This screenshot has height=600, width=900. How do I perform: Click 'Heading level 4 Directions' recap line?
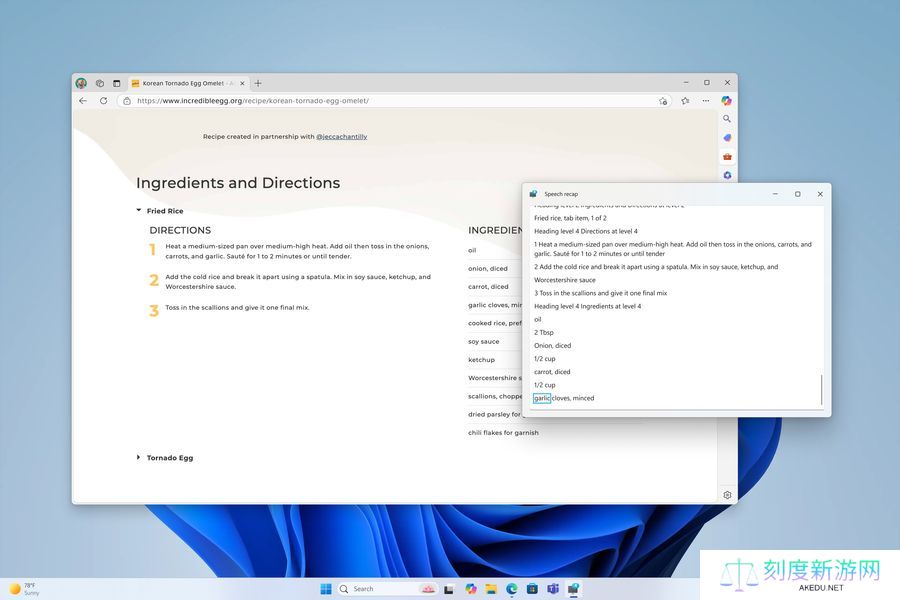[585, 231]
